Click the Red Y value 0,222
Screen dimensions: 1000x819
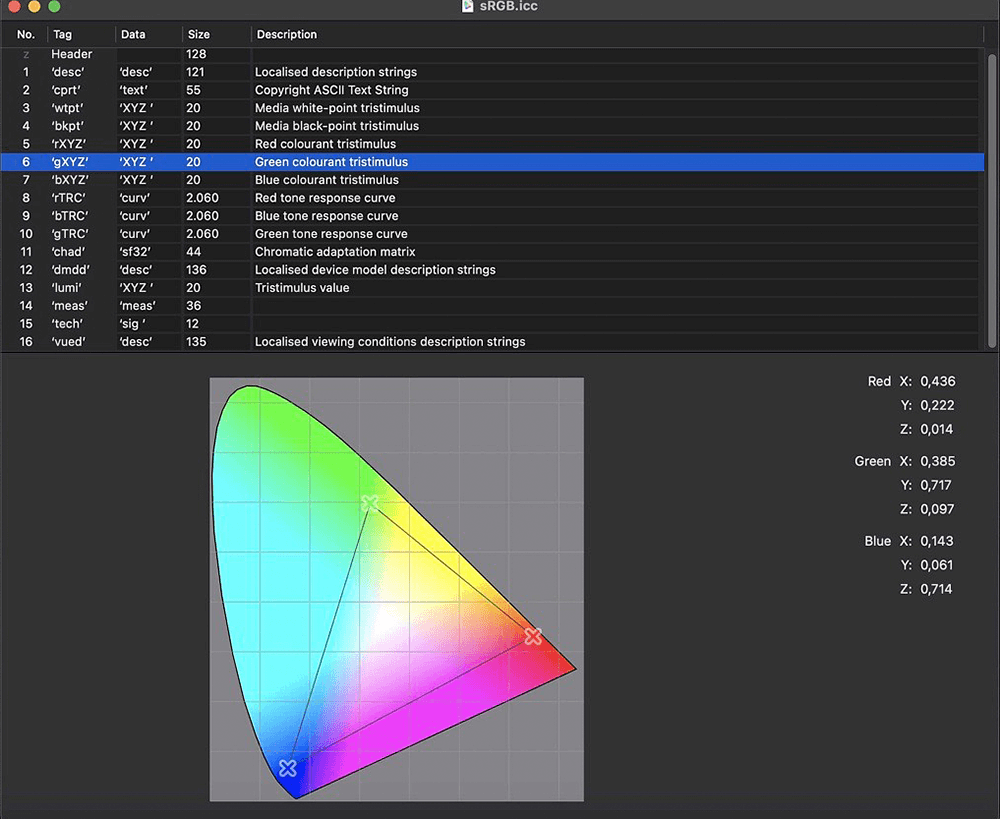coord(937,406)
